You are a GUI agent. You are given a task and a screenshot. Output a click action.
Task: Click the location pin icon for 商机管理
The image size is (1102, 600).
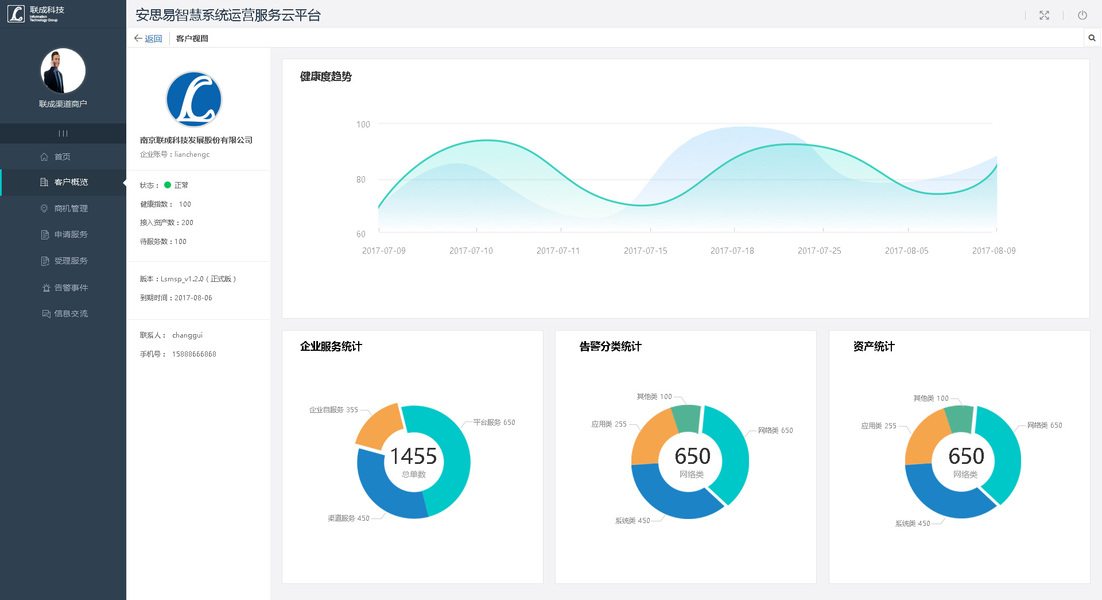click(44, 209)
